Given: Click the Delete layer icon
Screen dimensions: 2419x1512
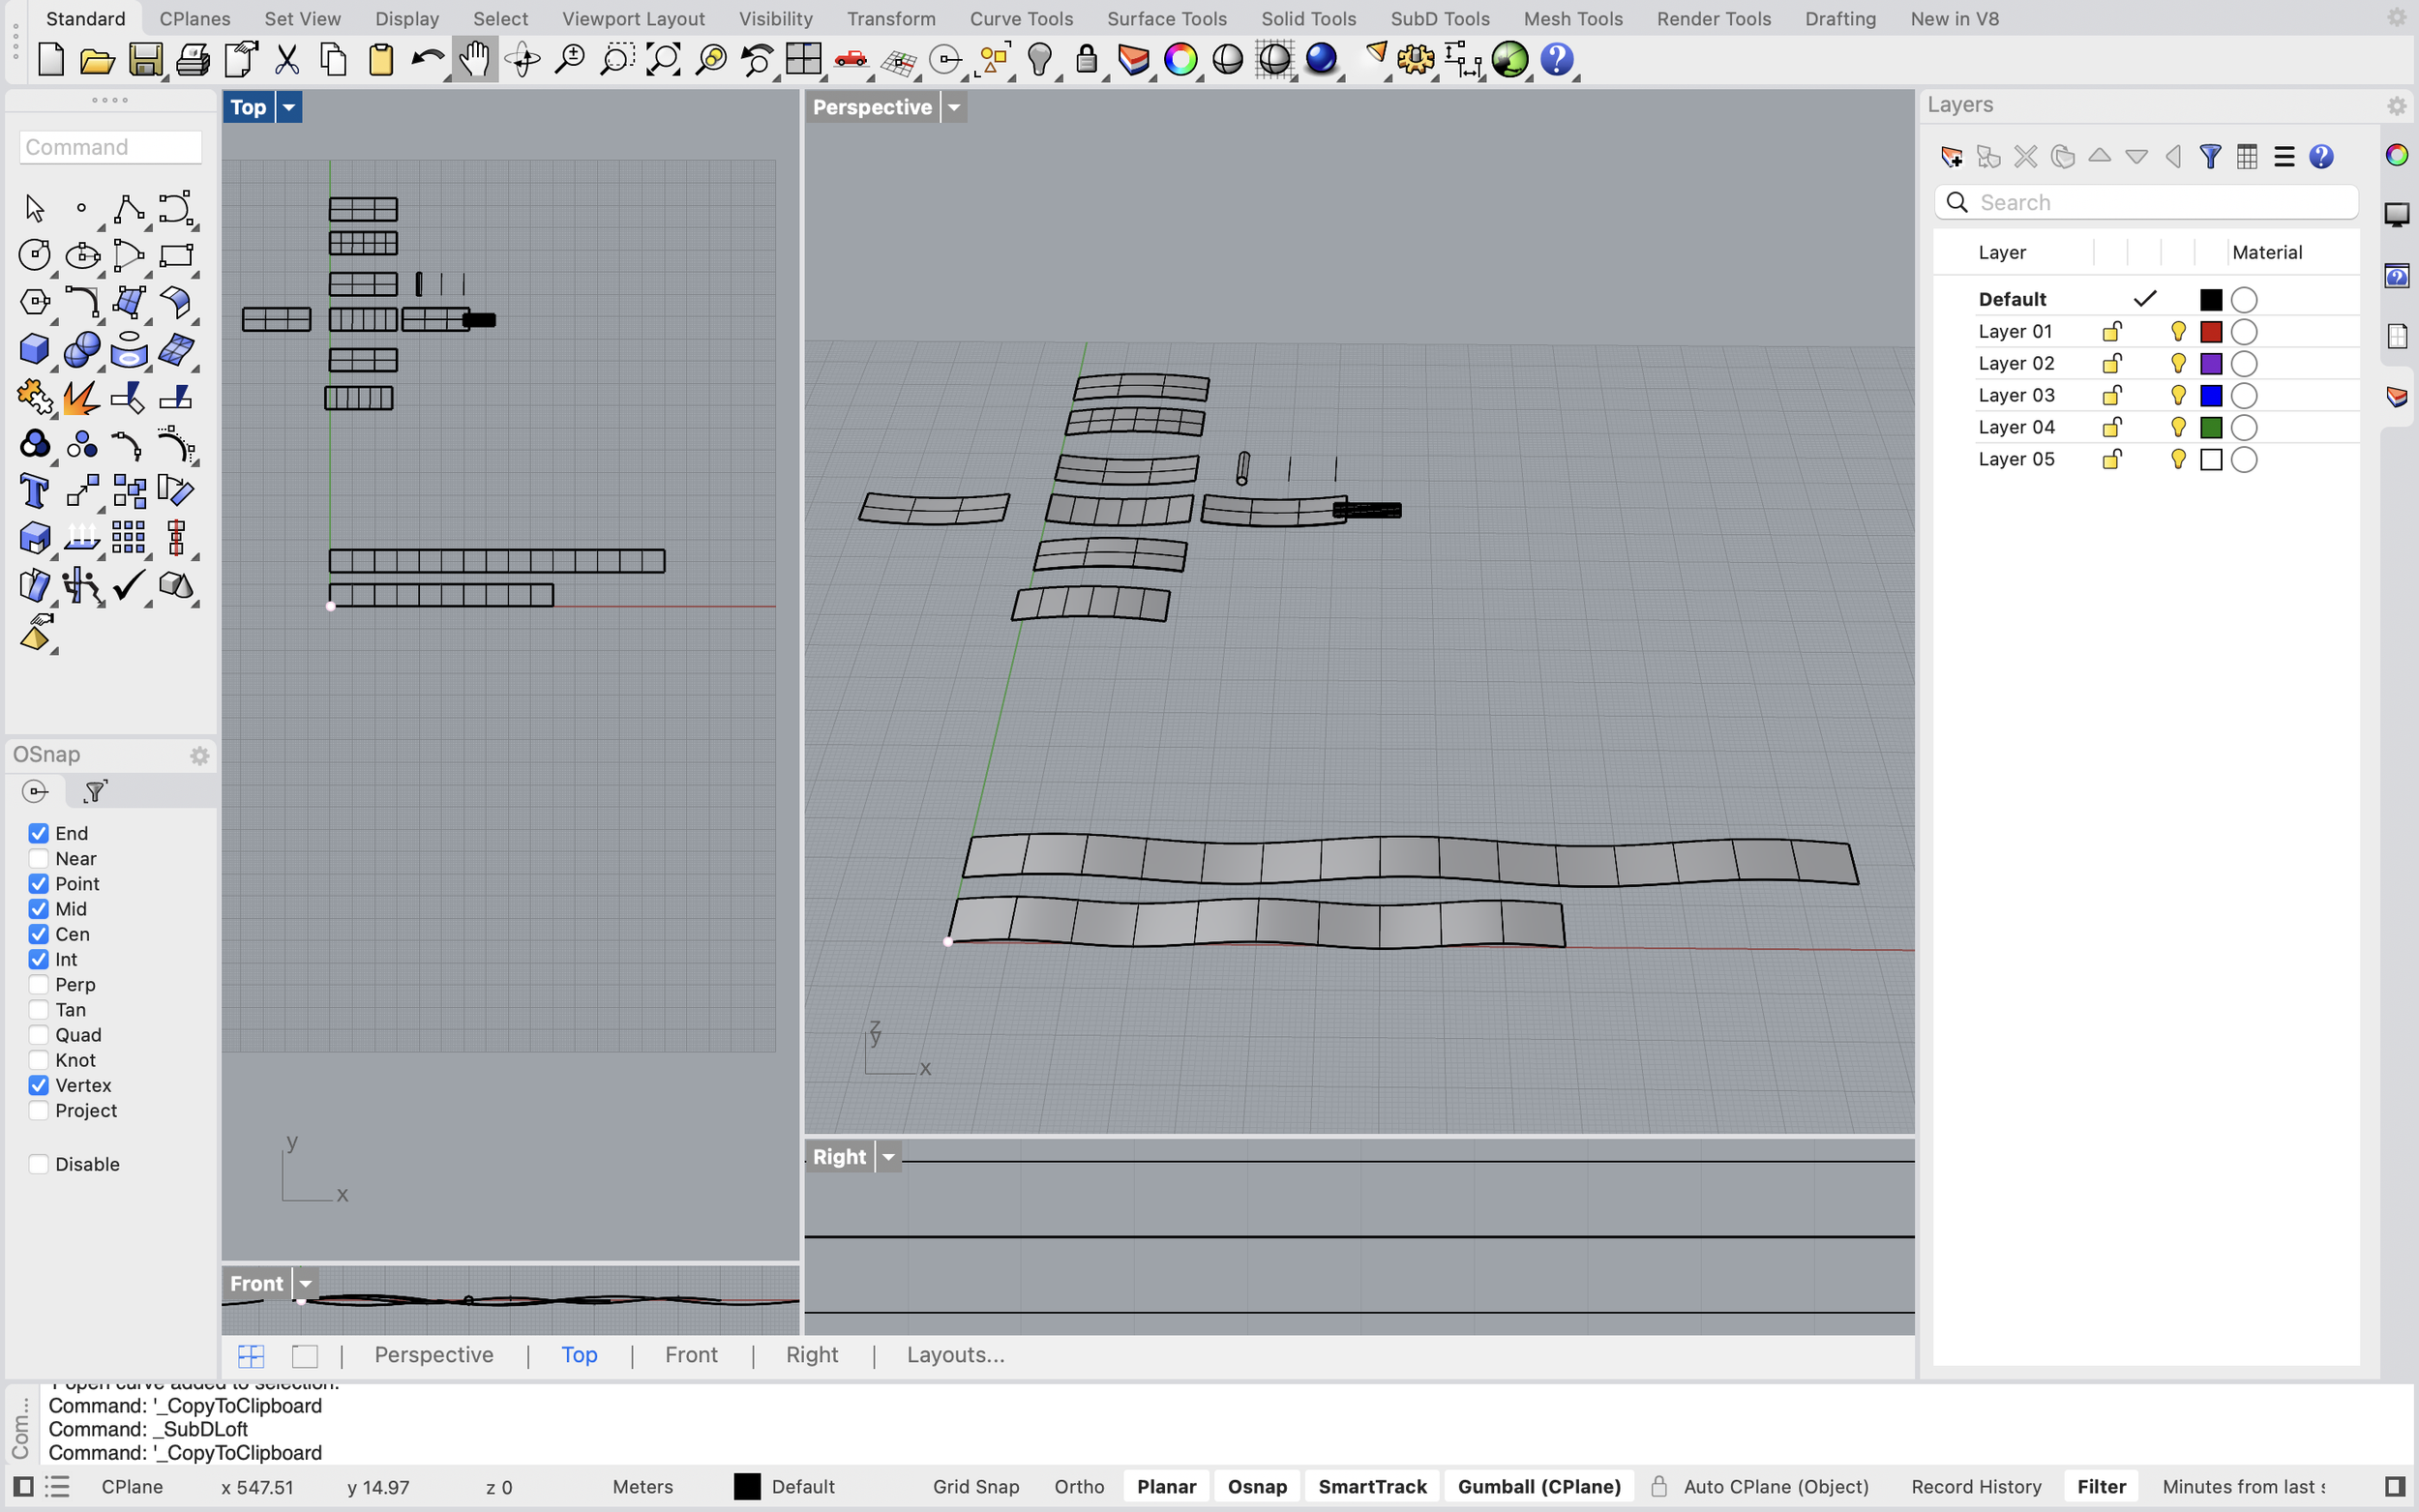Looking at the screenshot, I should coord(2024,156).
